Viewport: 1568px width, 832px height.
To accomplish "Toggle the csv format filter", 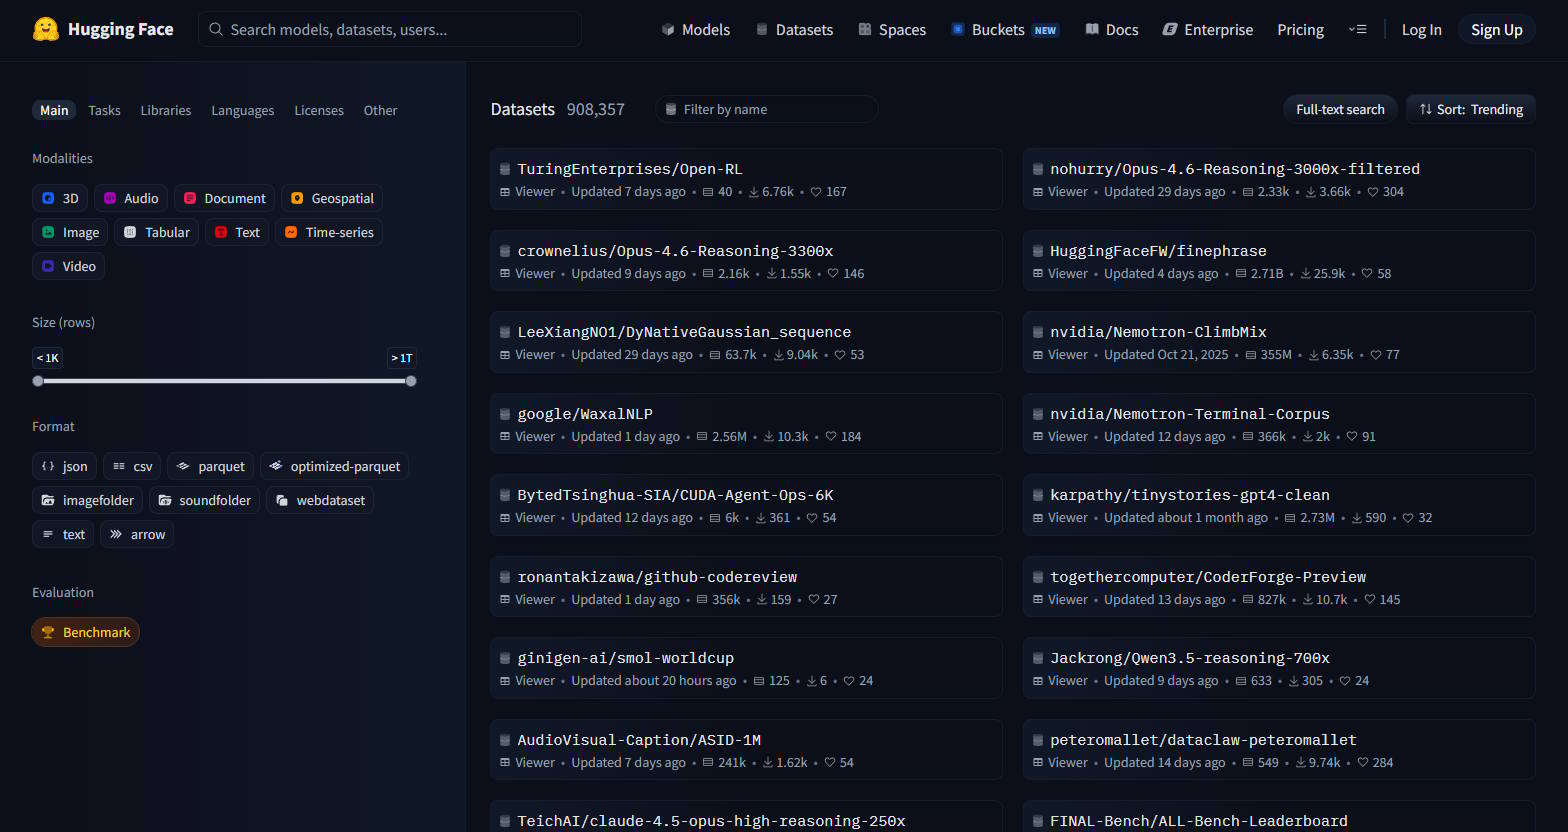I will (x=132, y=466).
